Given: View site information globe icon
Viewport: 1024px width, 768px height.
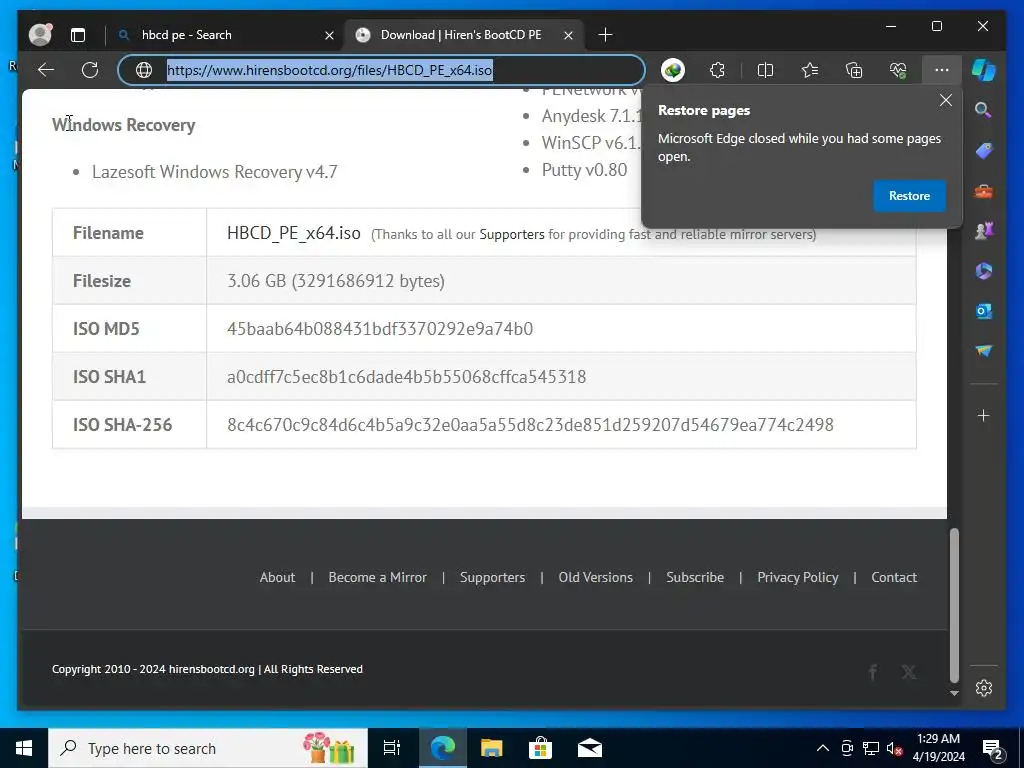Looking at the screenshot, I should click(x=144, y=70).
